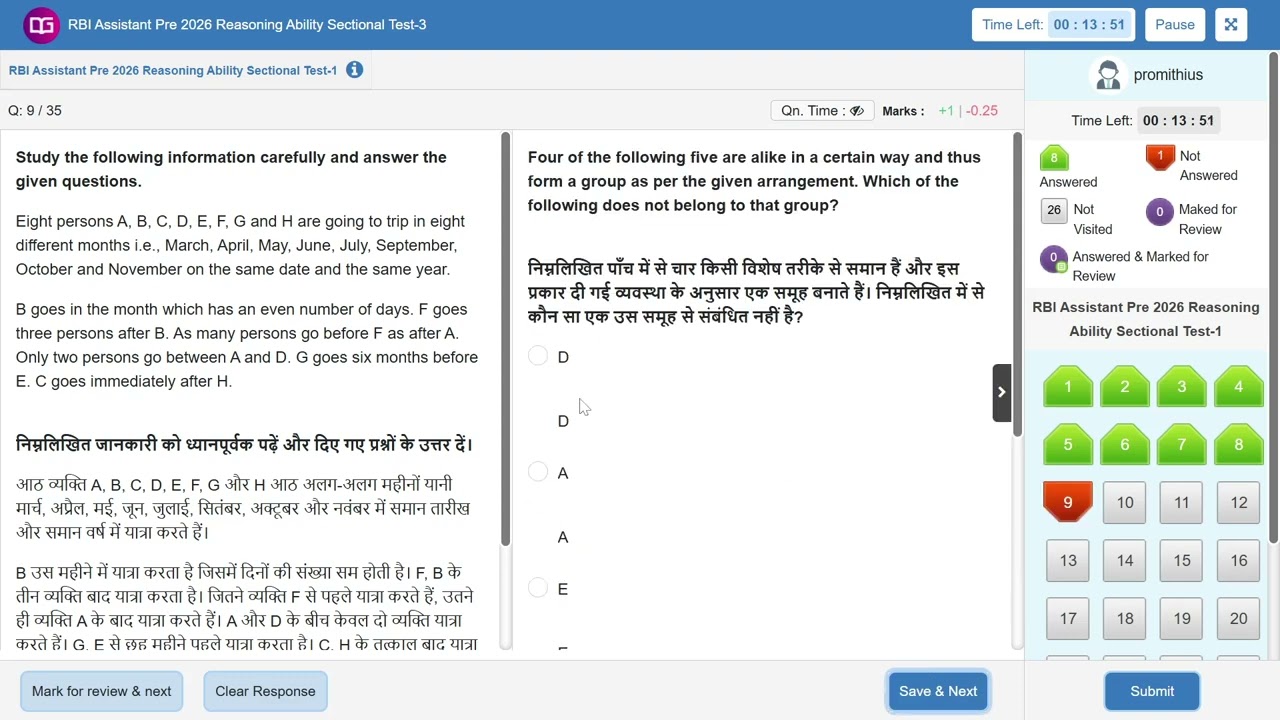Go to question 5
This screenshot has height=720, width=1280.
pos(1068,445)
